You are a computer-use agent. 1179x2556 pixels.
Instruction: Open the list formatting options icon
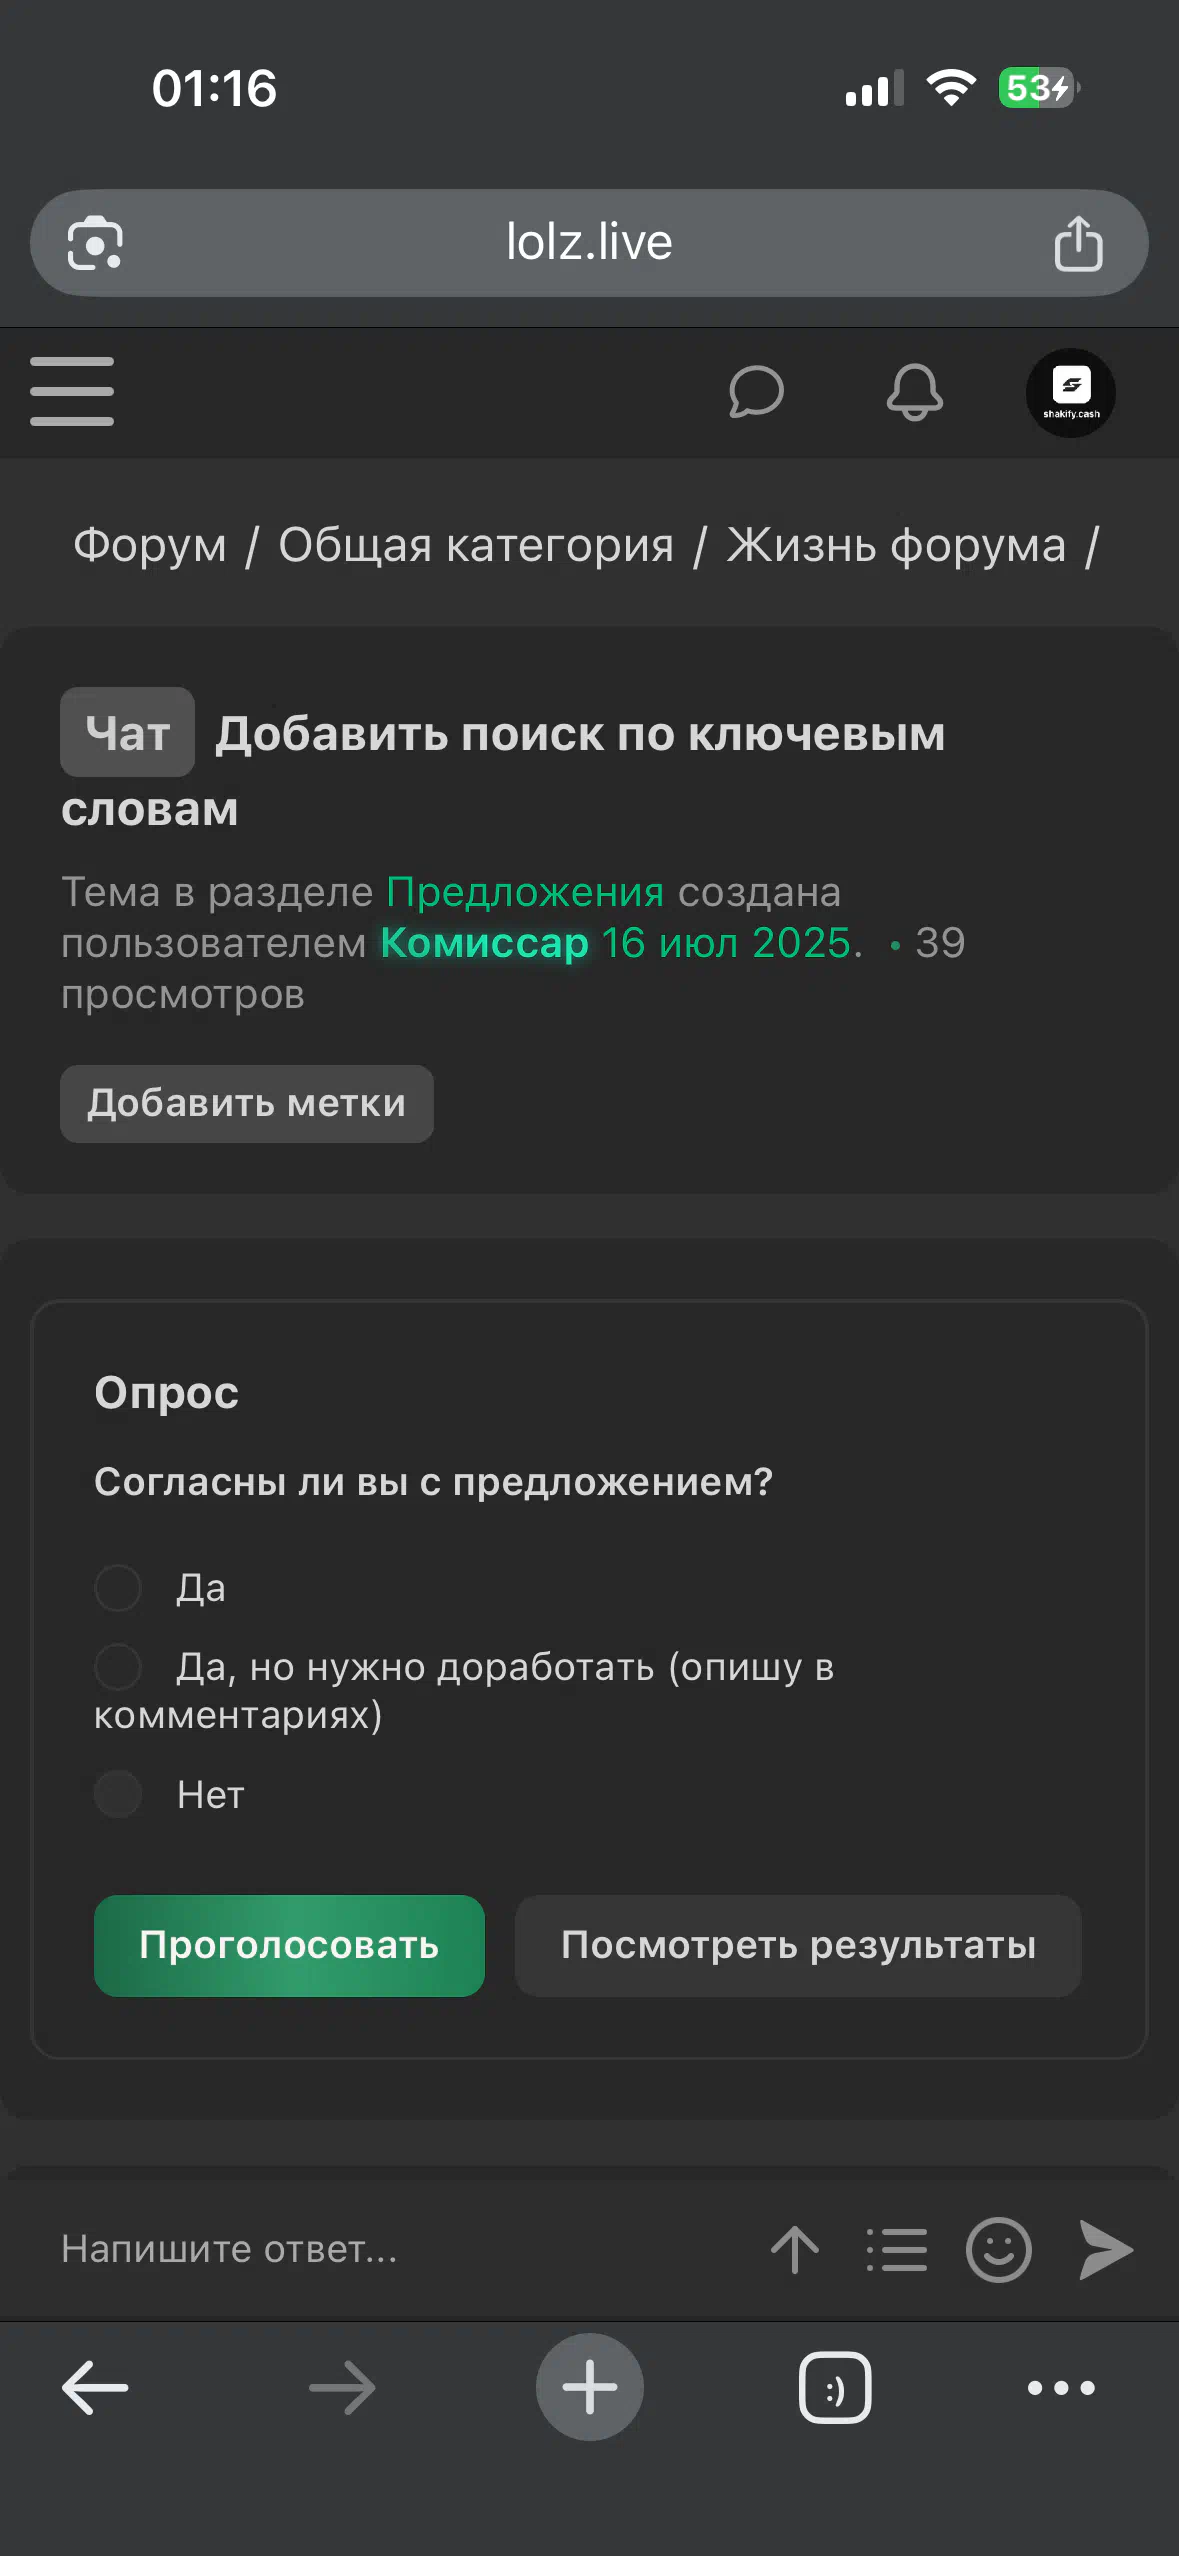click(x=897, y=2249)
